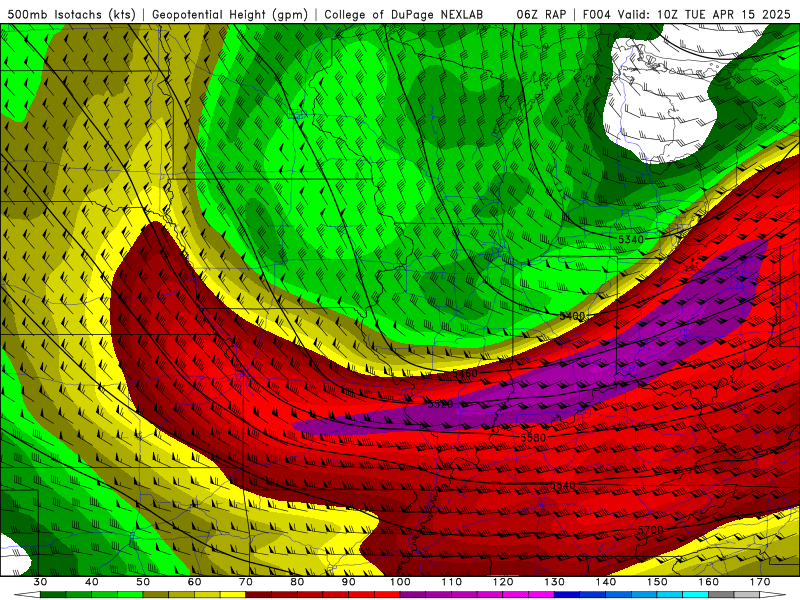Click the 30 knot legend value
800x600 pixels.
[40, 582]
